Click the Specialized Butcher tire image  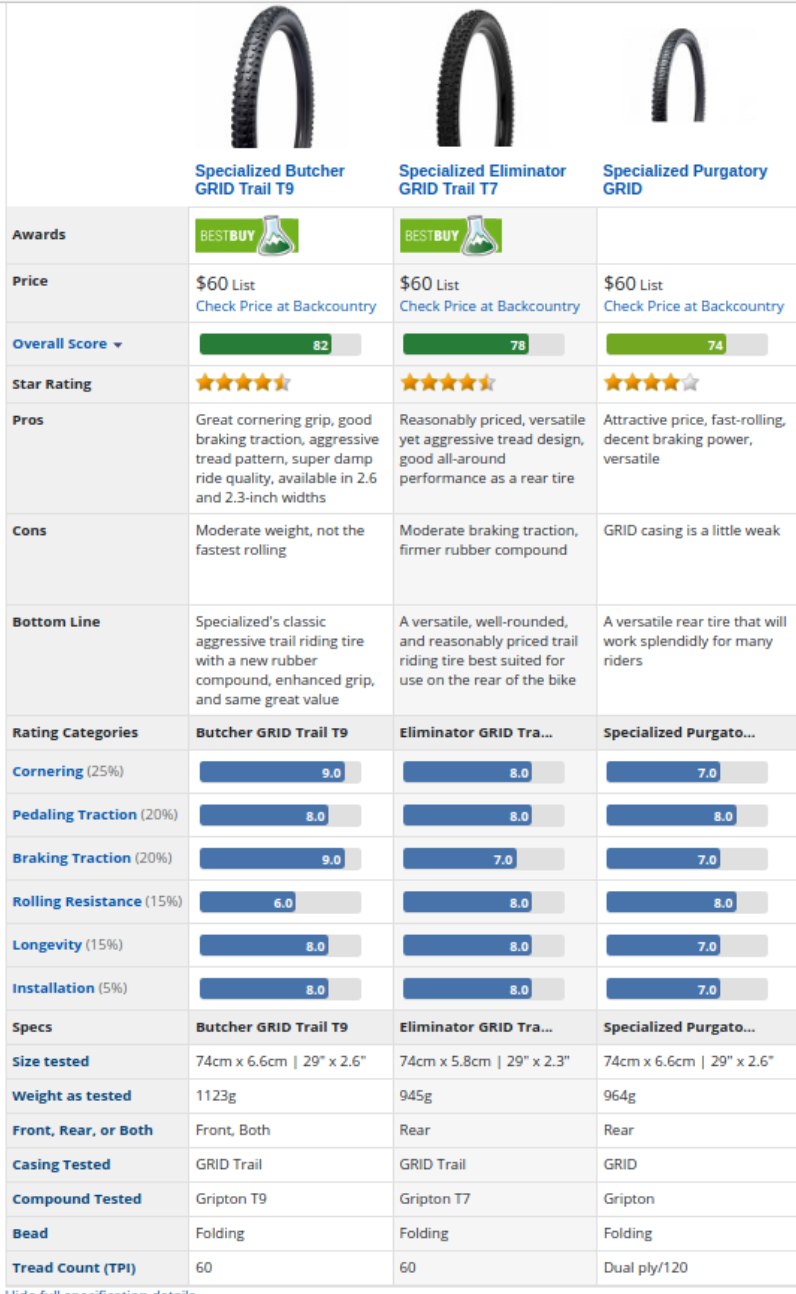(270, 80)
